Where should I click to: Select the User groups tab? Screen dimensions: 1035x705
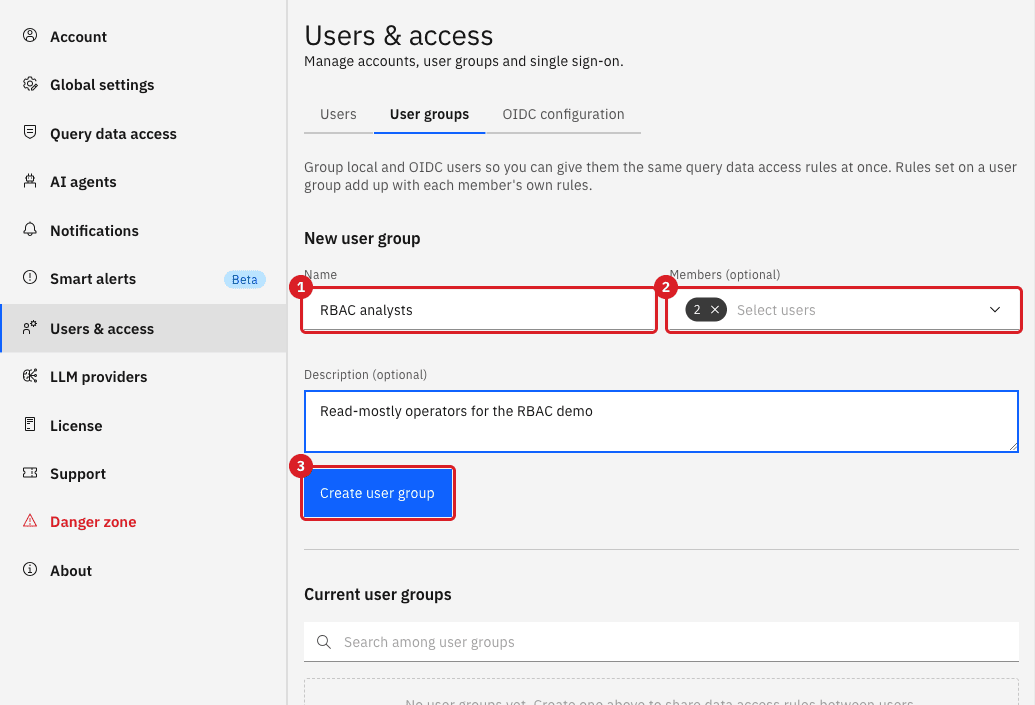429,115
